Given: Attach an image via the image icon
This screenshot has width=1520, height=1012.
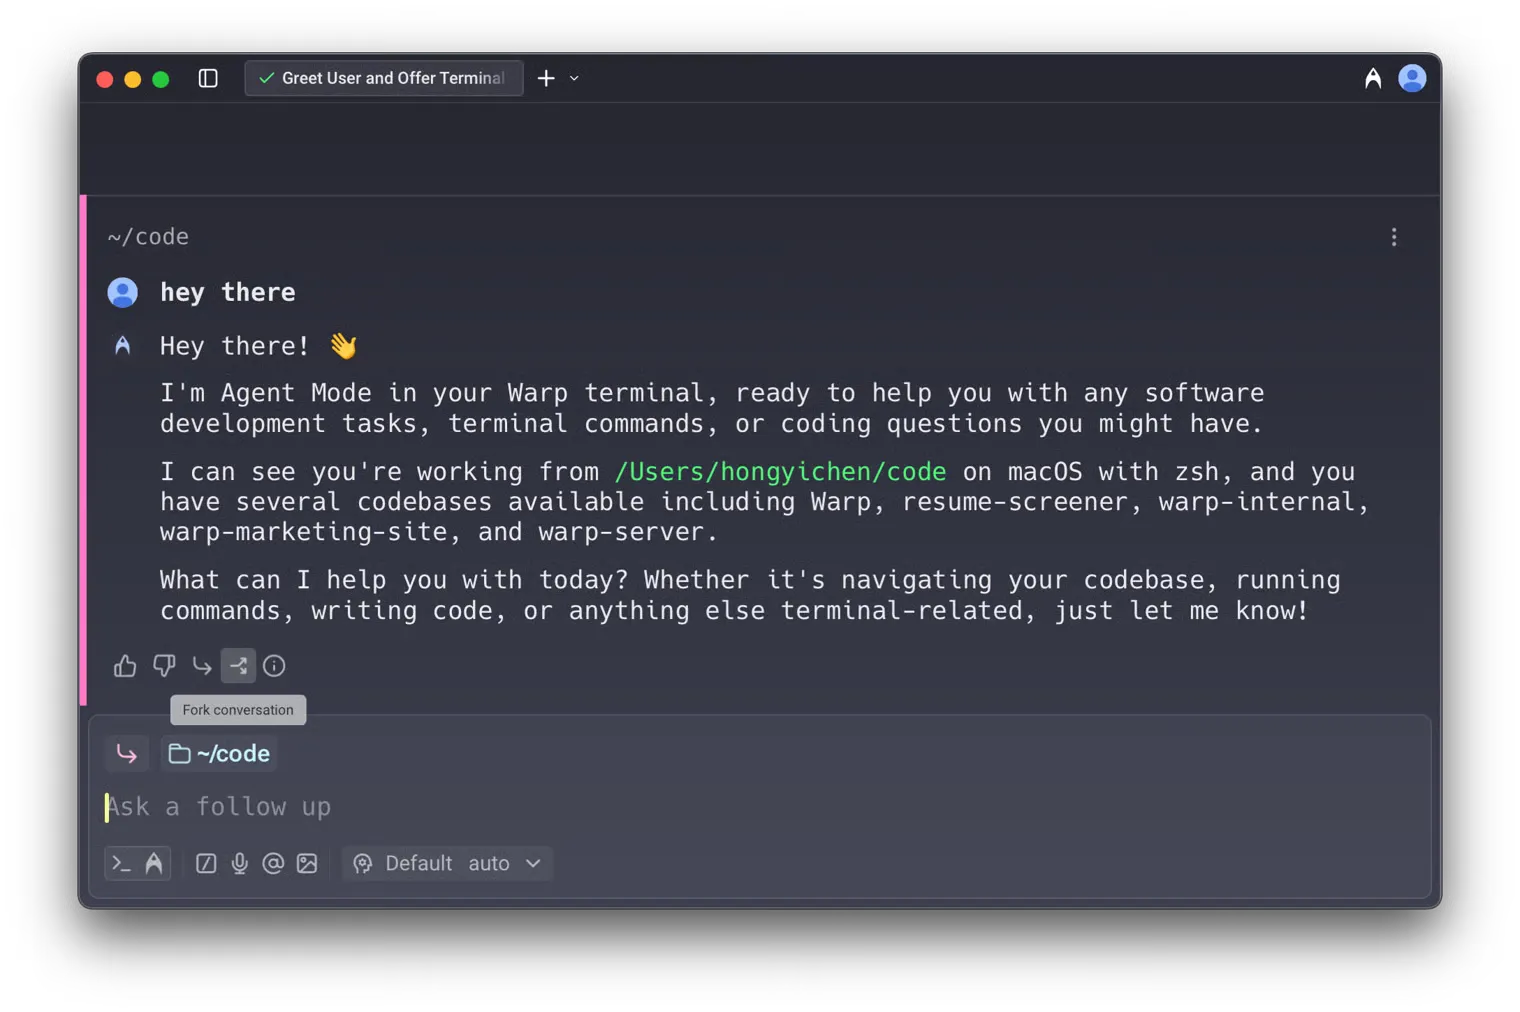Looking at the screenshot, I should coord(307,863).
